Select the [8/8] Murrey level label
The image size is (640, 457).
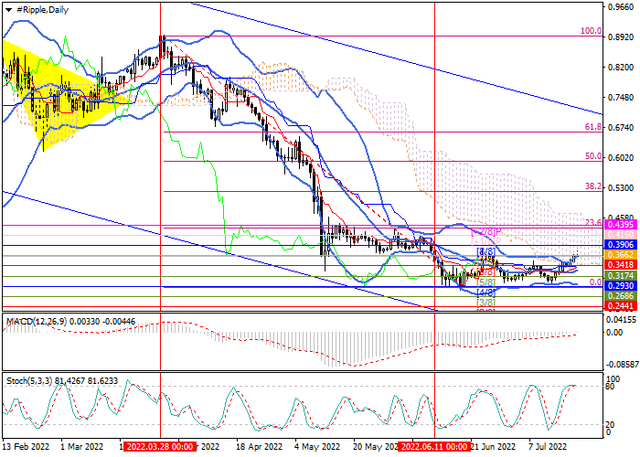click(486, 252)
